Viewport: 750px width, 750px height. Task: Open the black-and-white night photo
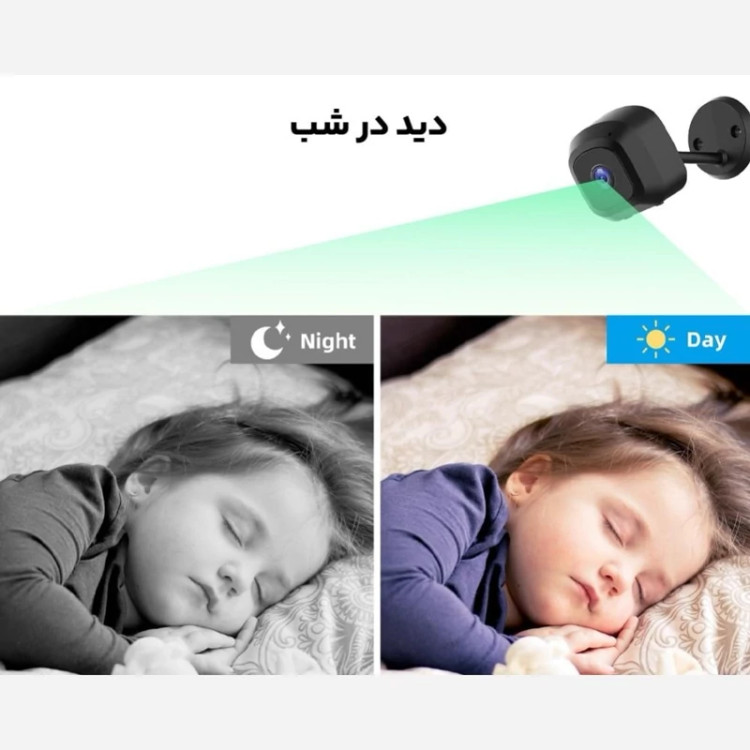point(187,495)
